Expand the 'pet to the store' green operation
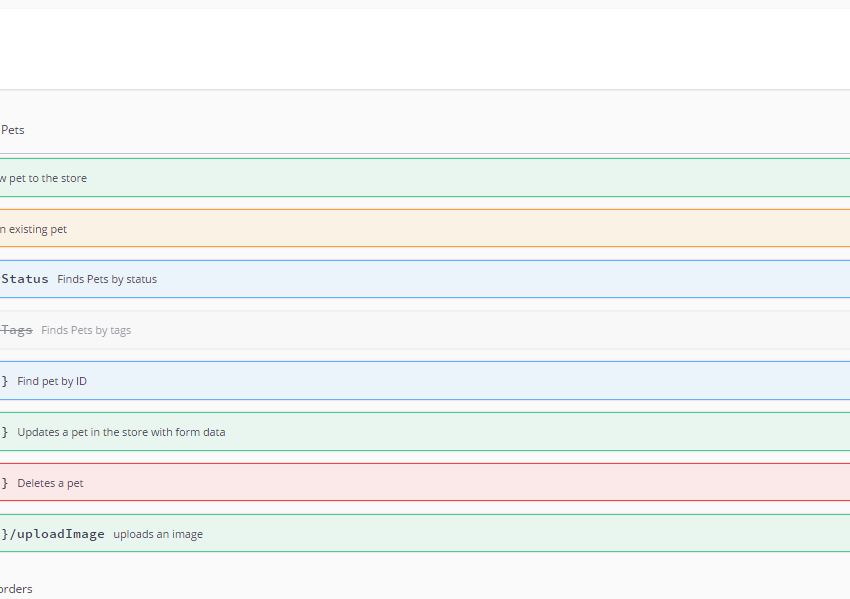 (x=43, y=178)
